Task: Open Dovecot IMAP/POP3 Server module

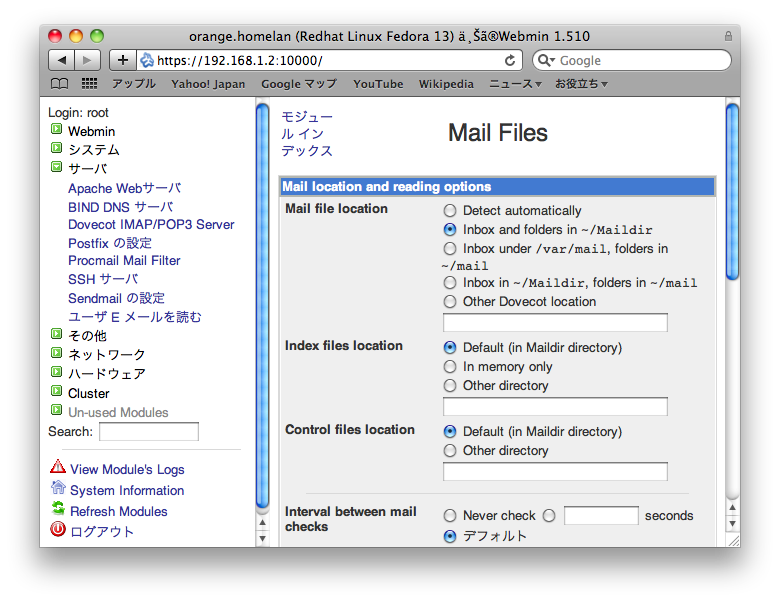Action: (x=151, y=225)
